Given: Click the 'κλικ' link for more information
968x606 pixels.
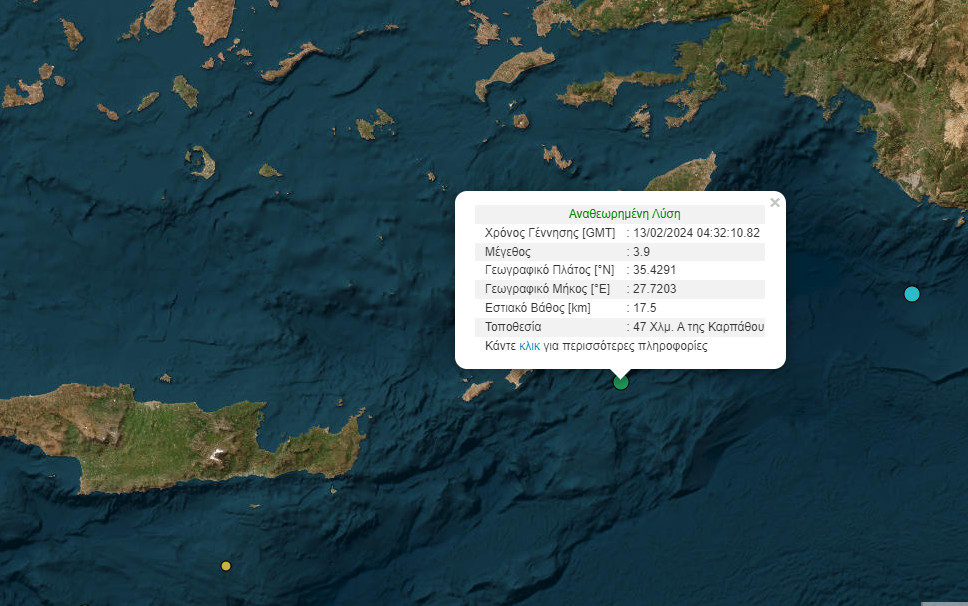Looking at the screenshot, I should 529,346.
